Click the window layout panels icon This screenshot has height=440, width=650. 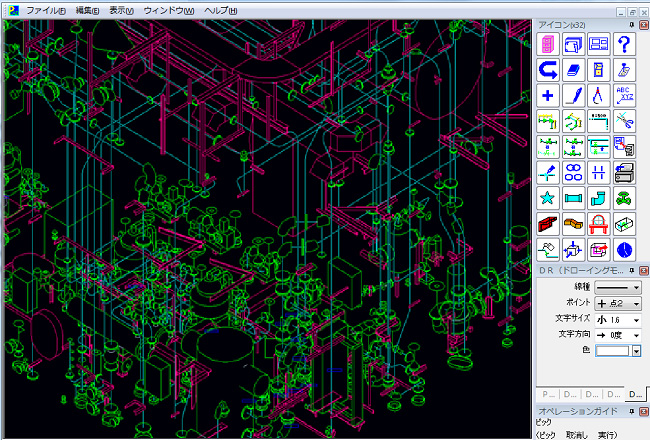pyautogui.click(x=599, y=44)
